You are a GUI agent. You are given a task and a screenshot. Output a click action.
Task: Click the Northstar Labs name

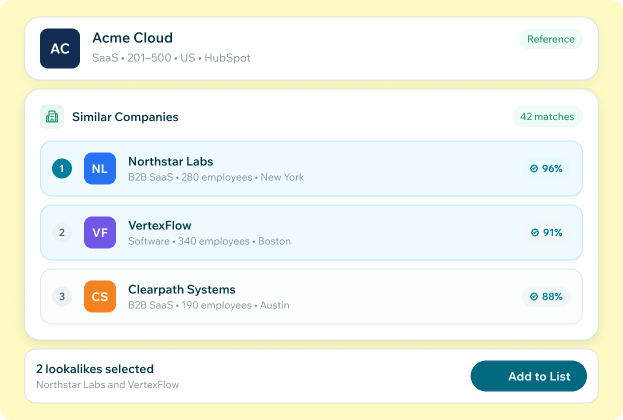170,161
